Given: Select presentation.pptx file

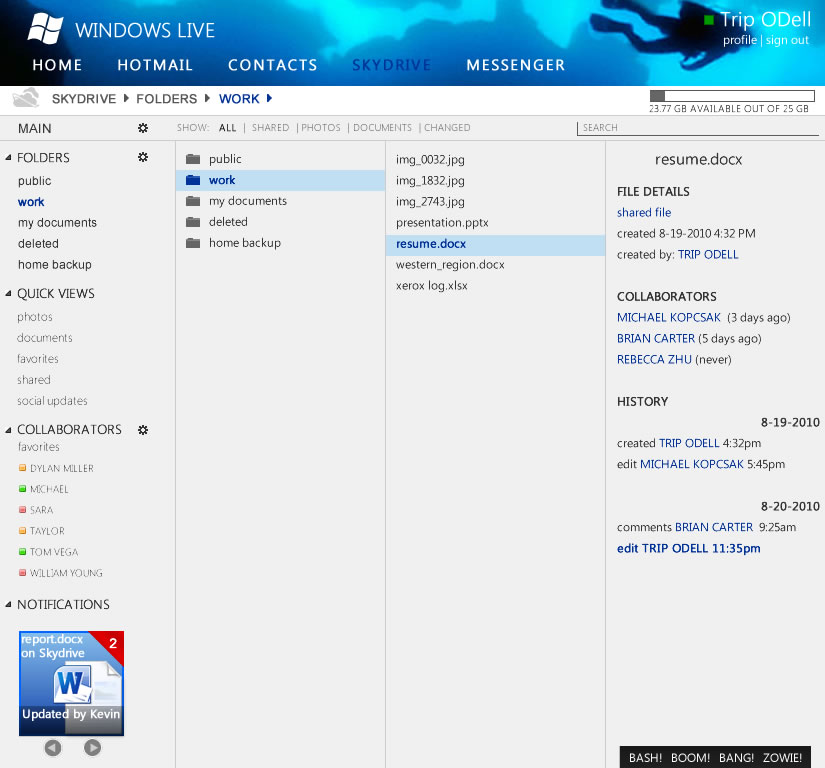Looking at the screenshot, I should (x=442, y=223).
